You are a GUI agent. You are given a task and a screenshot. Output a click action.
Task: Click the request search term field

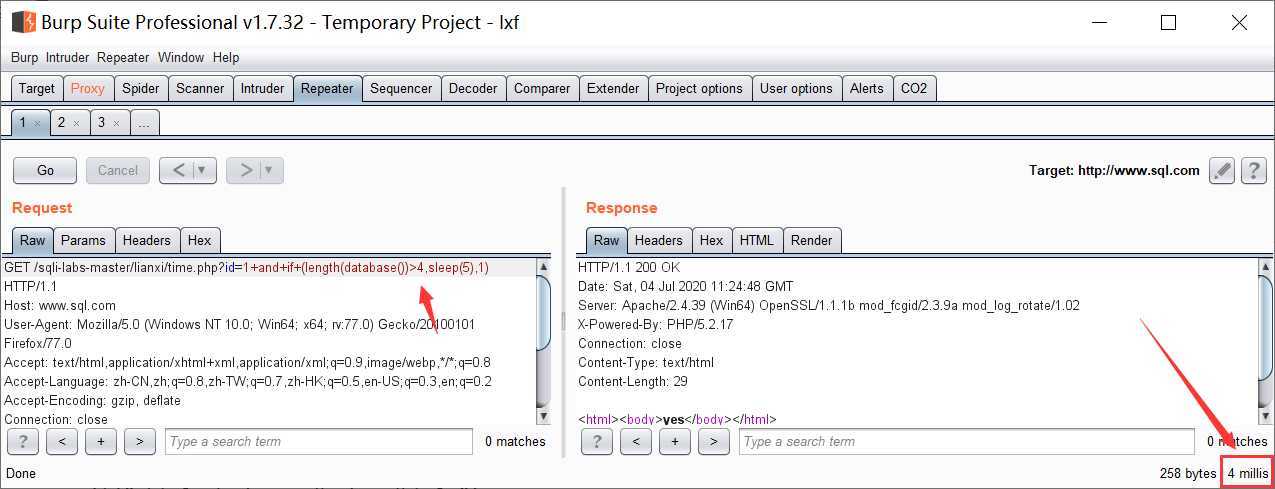319,441
